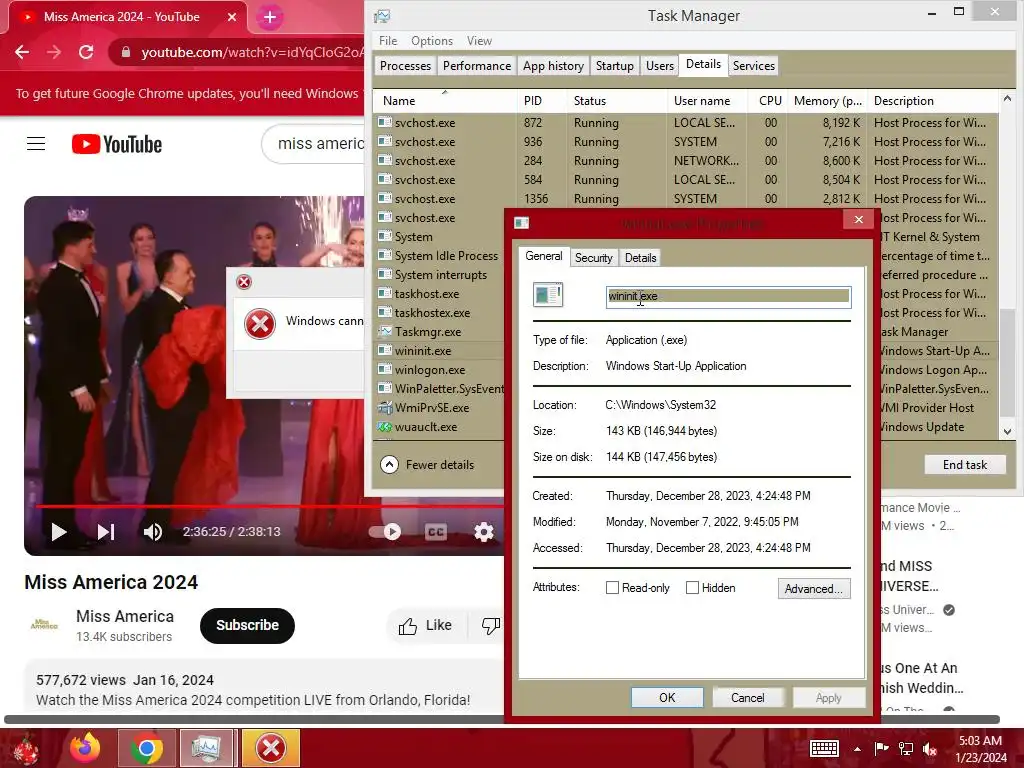Screen dimensions: 1024x768
Task: Collapse Task Manager with Fewer details
Action: pyautogui.click(x=428, y=465)
